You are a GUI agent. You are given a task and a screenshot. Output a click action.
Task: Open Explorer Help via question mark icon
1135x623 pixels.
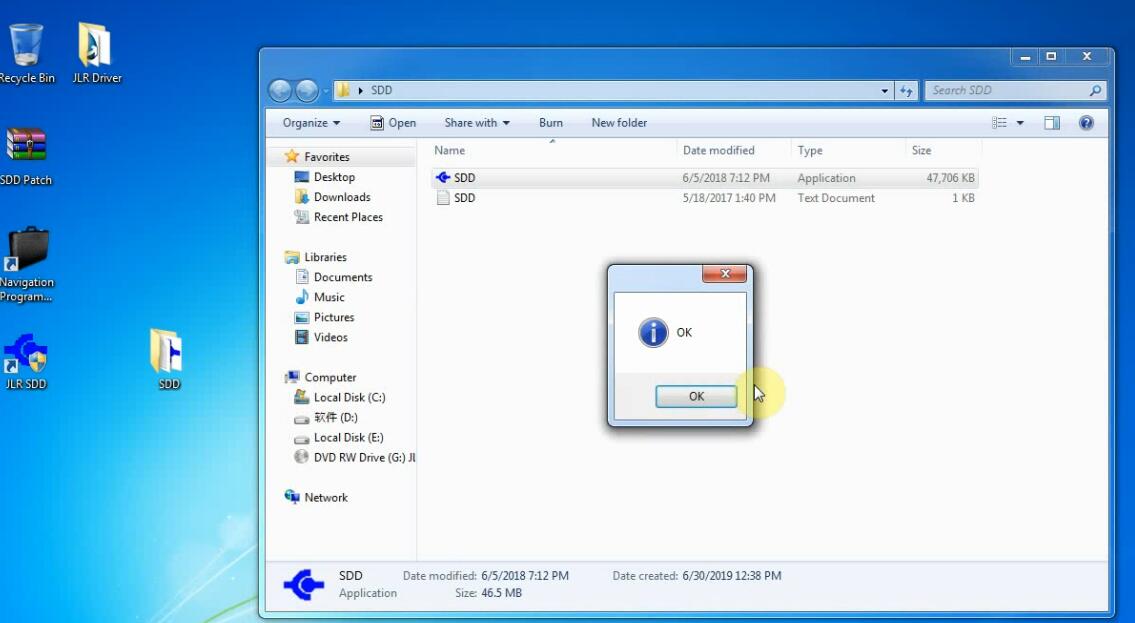coord(1086,123)
